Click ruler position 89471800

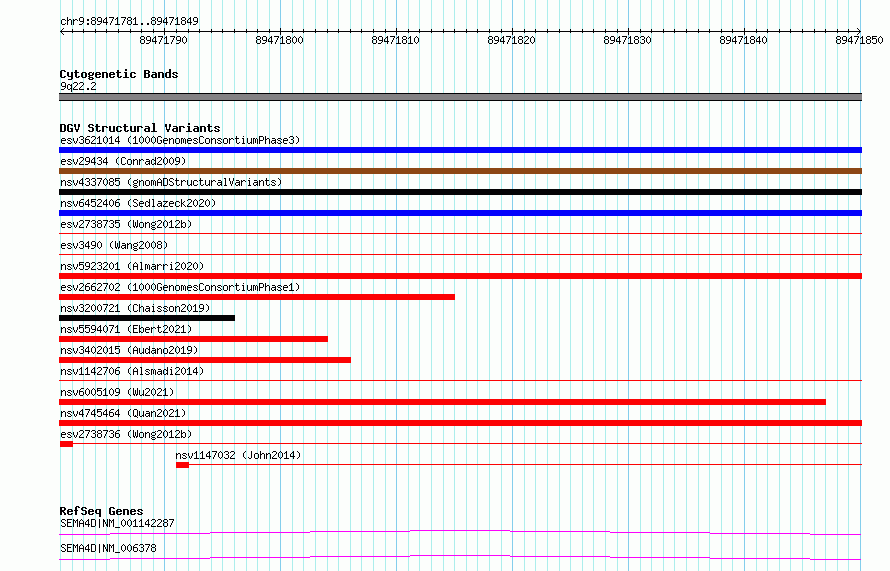click(279, 40)
